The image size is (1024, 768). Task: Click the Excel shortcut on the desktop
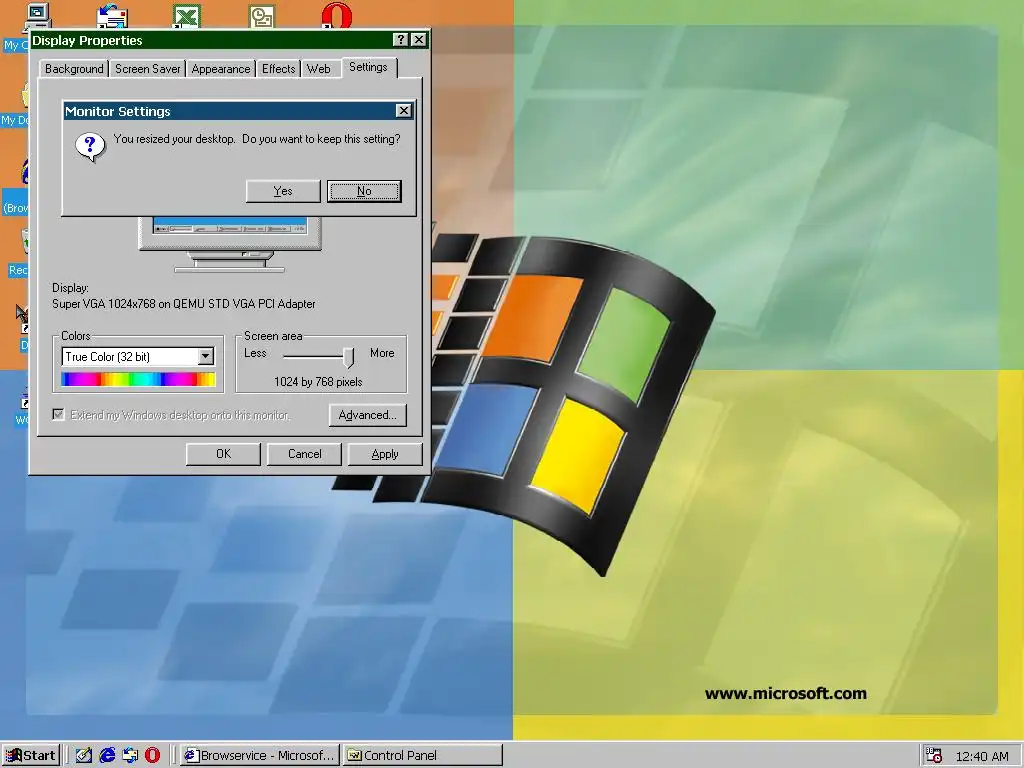[187, 16]
